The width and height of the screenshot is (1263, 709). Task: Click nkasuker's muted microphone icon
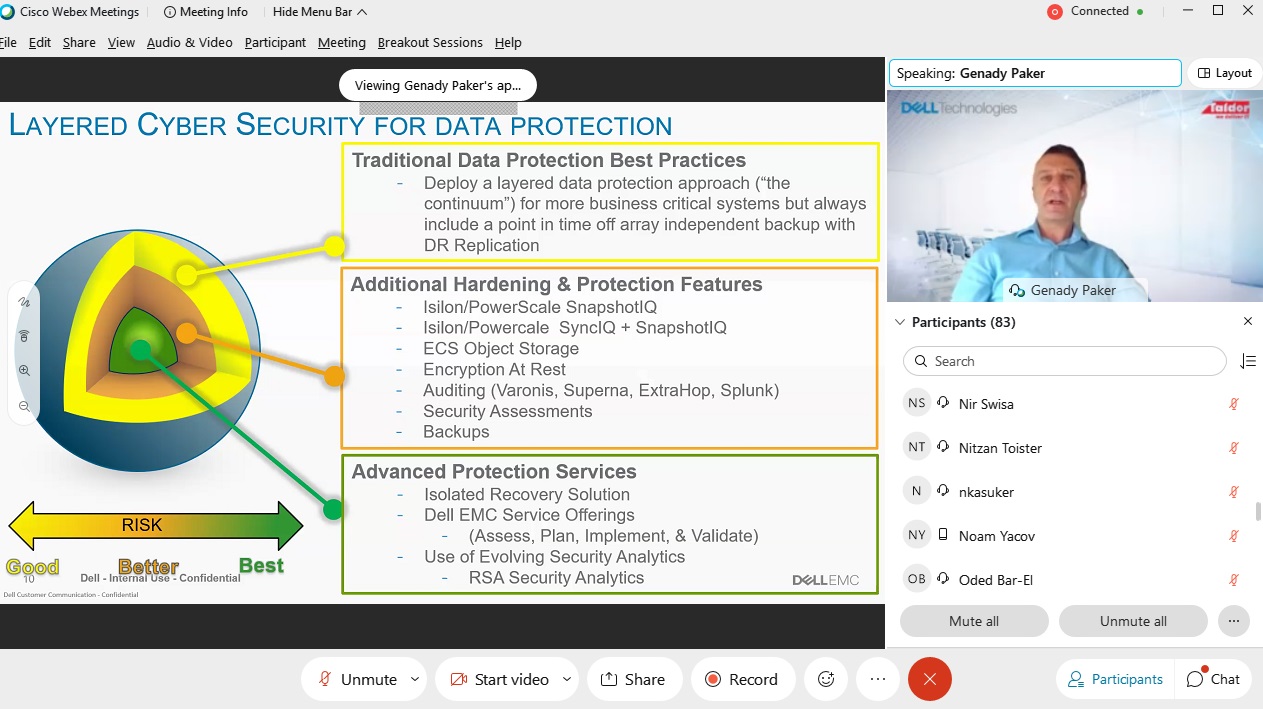pyautogui.click(x=1234, y=492)
